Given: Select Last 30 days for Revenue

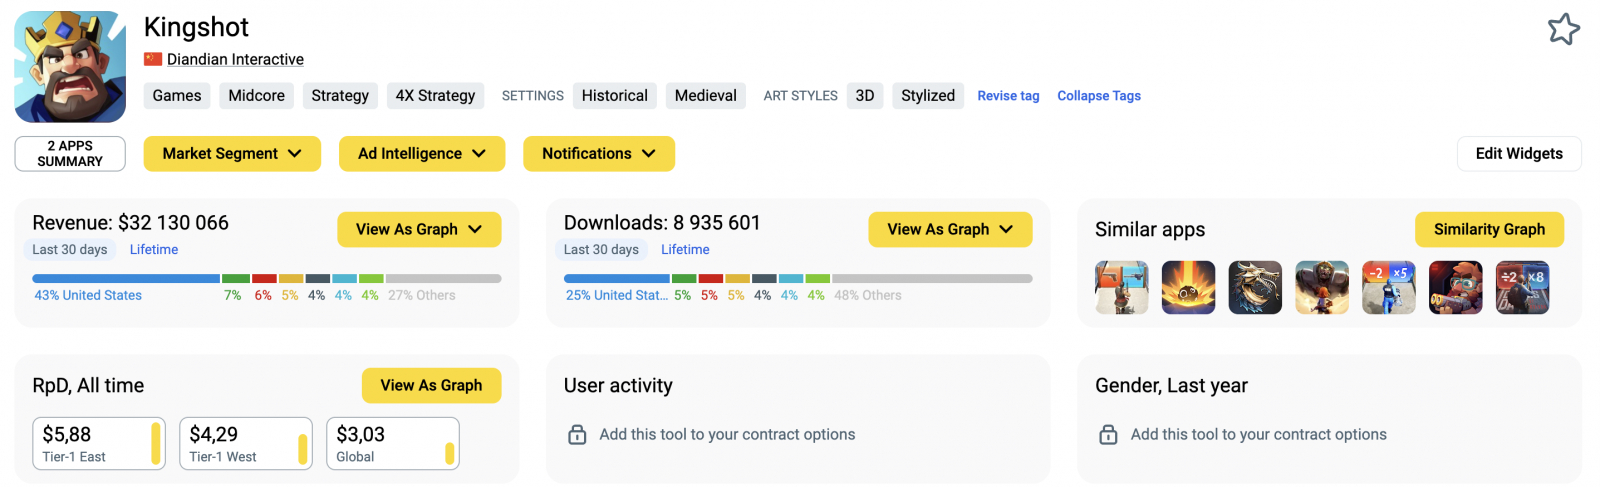Looking at the screenshot, I should pyautogui.click(x=70, y=250).
